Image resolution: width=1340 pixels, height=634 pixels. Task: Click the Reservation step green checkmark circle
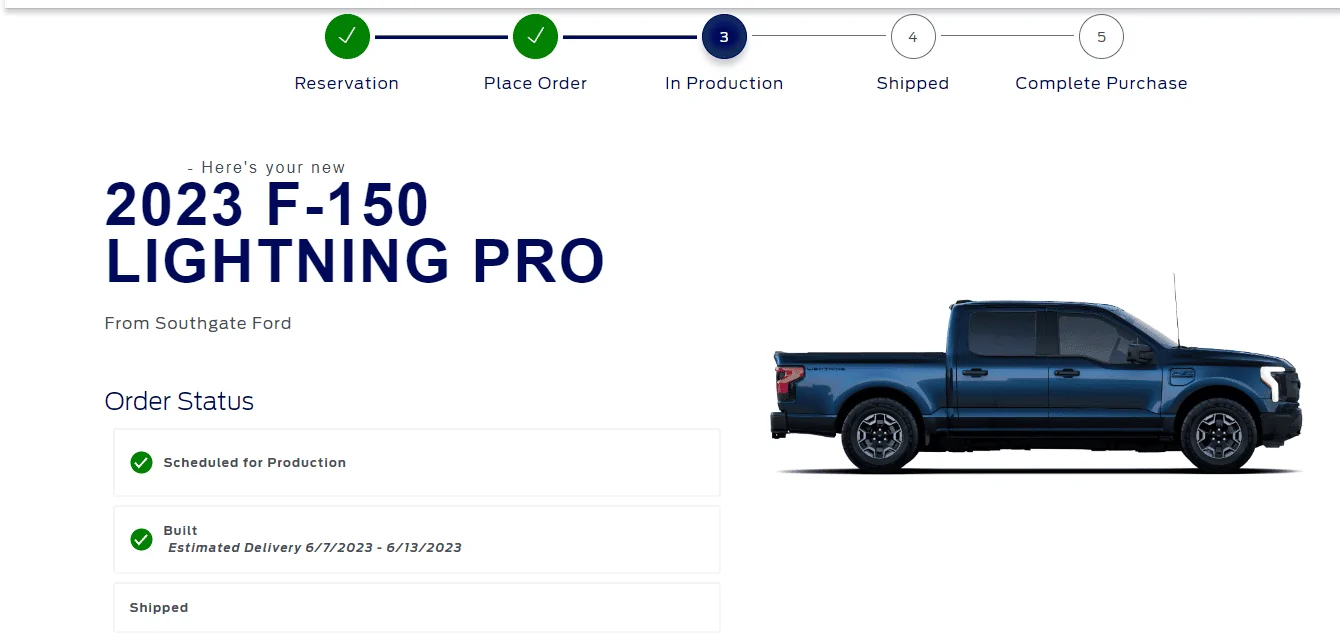(347, 37)
